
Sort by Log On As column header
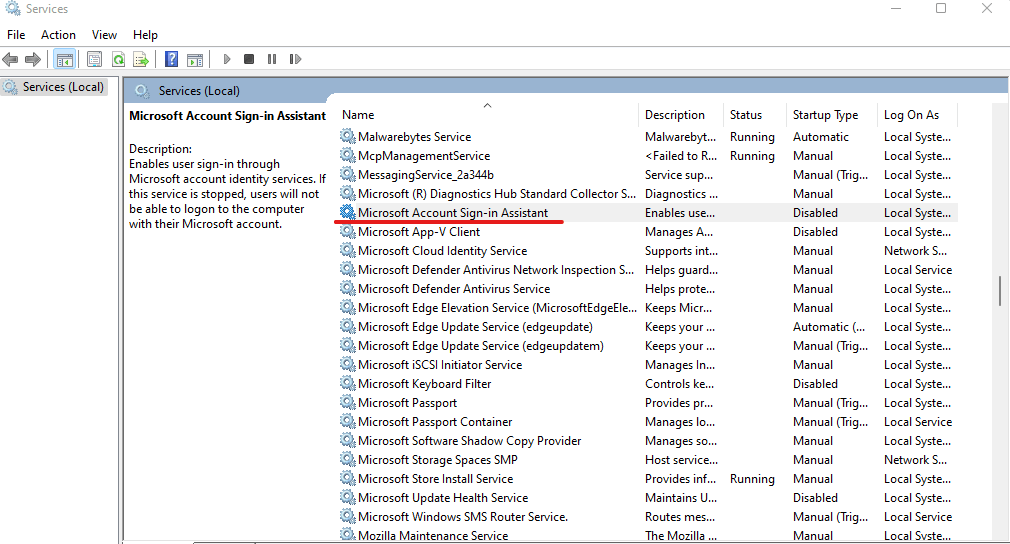pyautogui.click(x=917, y=115)
